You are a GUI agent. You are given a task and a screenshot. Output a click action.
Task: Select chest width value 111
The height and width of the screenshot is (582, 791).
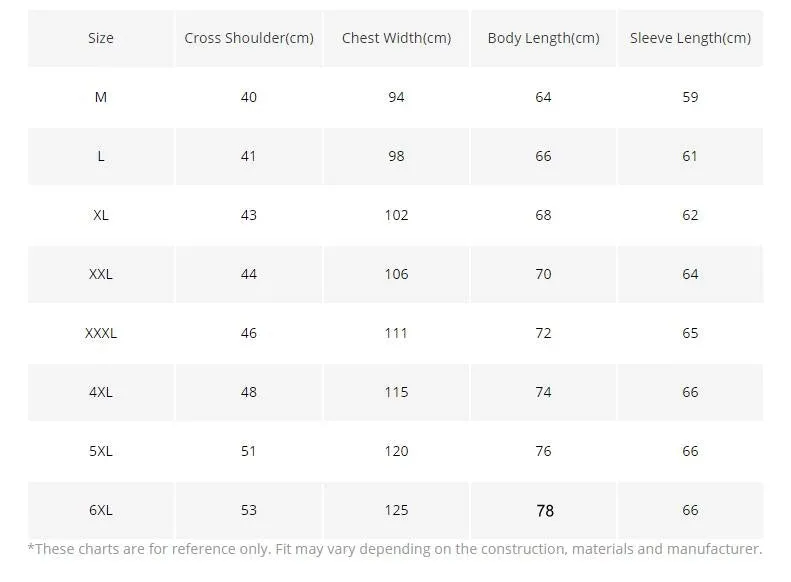tap(396, 333)
